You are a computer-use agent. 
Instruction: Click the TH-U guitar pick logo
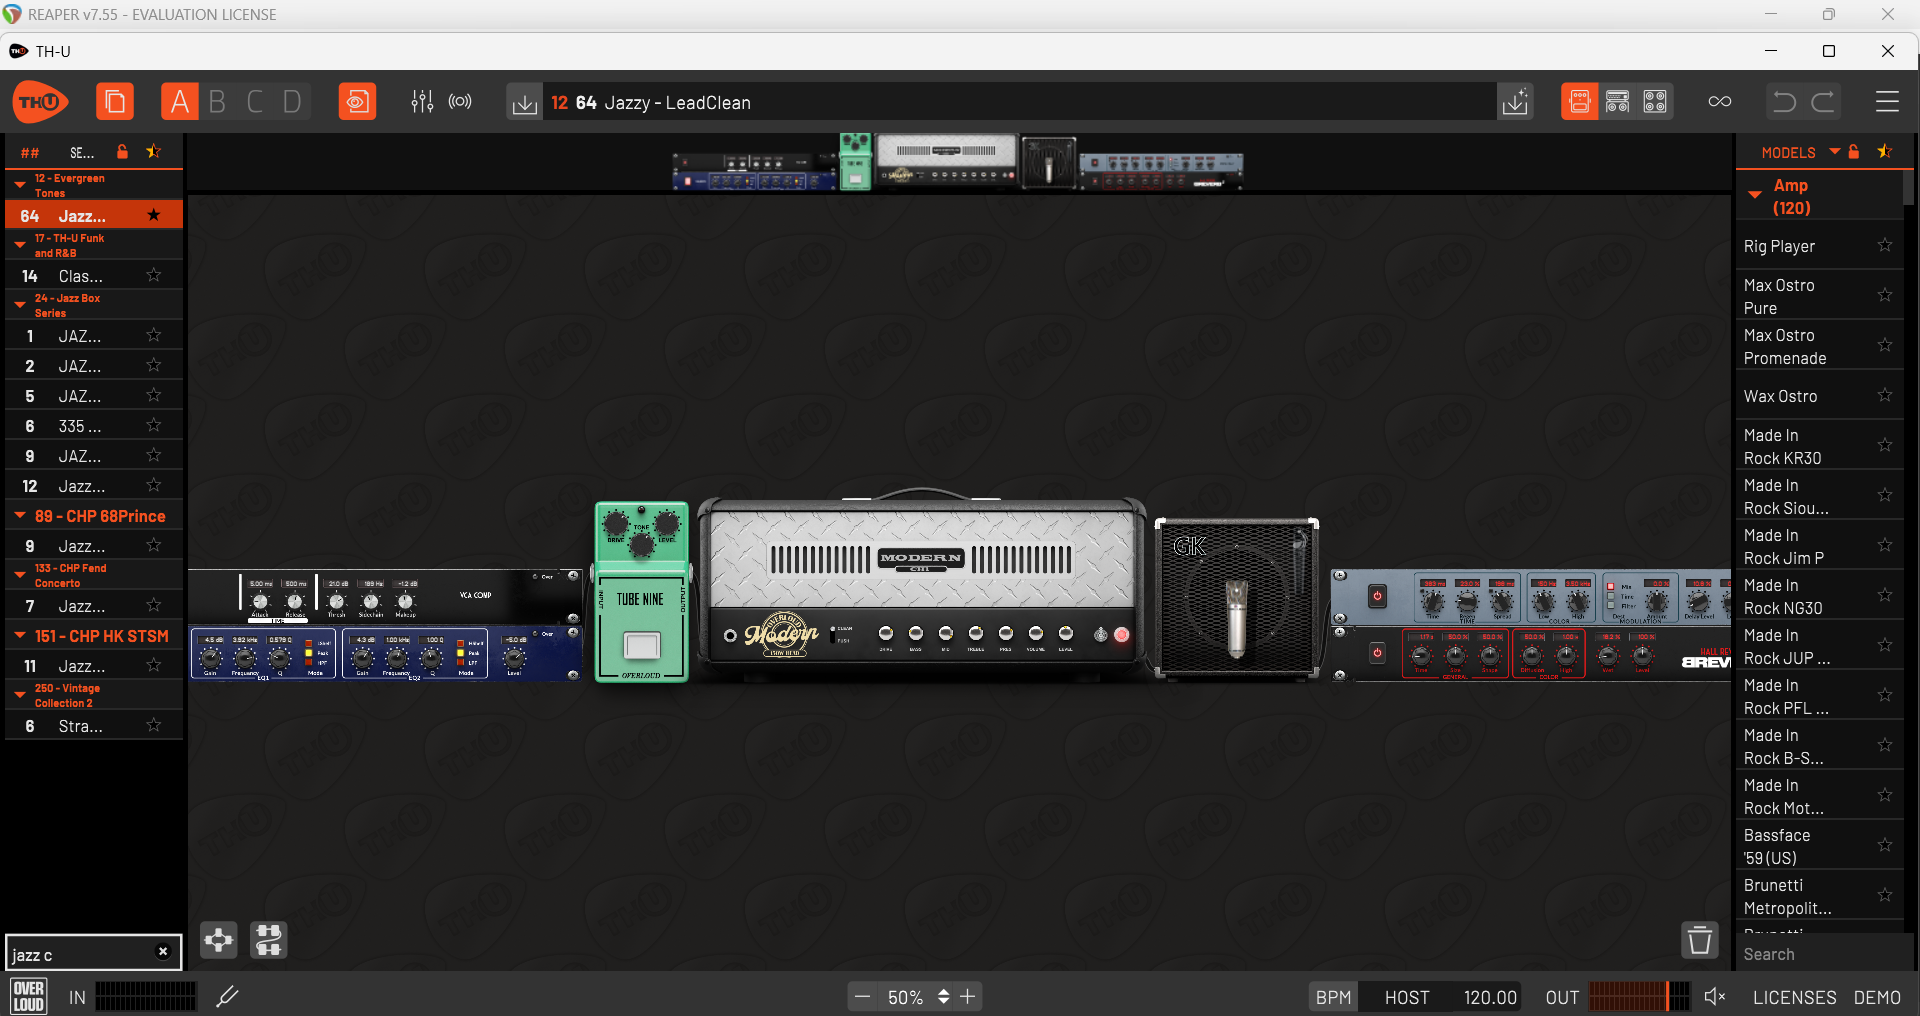(x=40, y=102)
